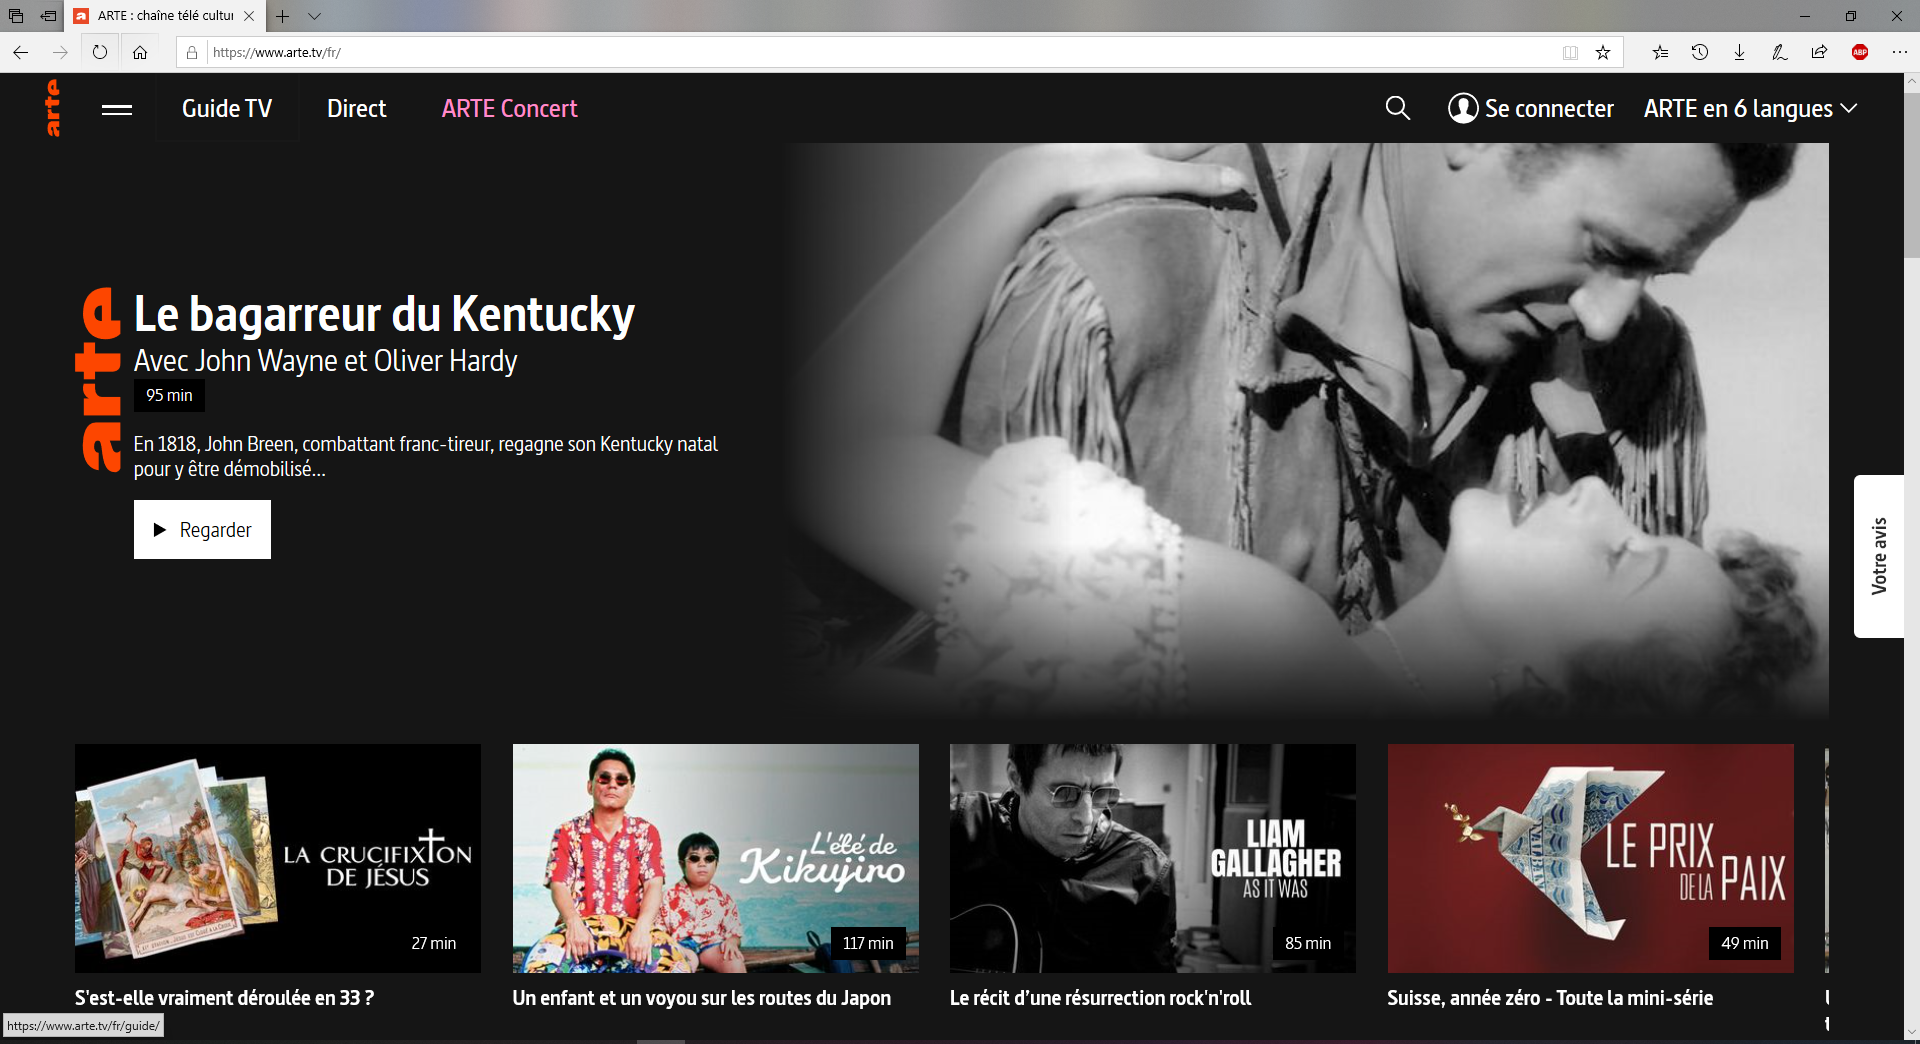Click Regarder play button
The image size is (1920, 1044).
202,530
